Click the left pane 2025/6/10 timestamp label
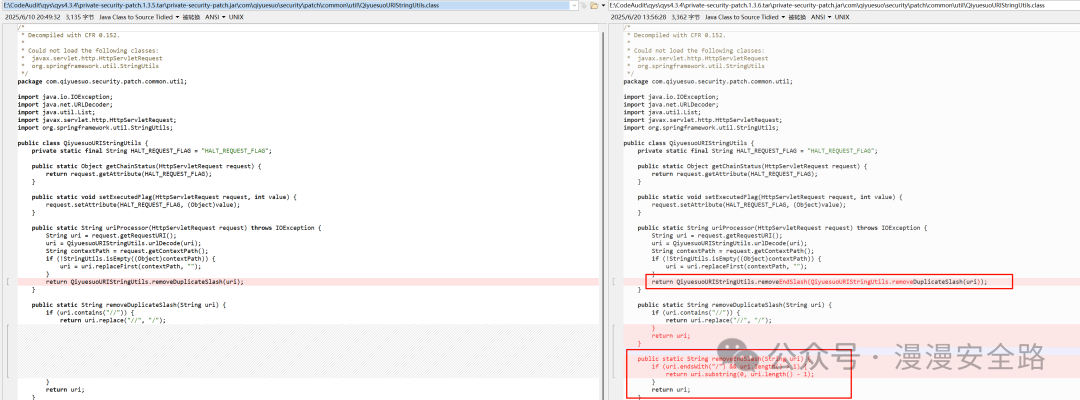The image size is (1080, 400). tap(31, 17)
